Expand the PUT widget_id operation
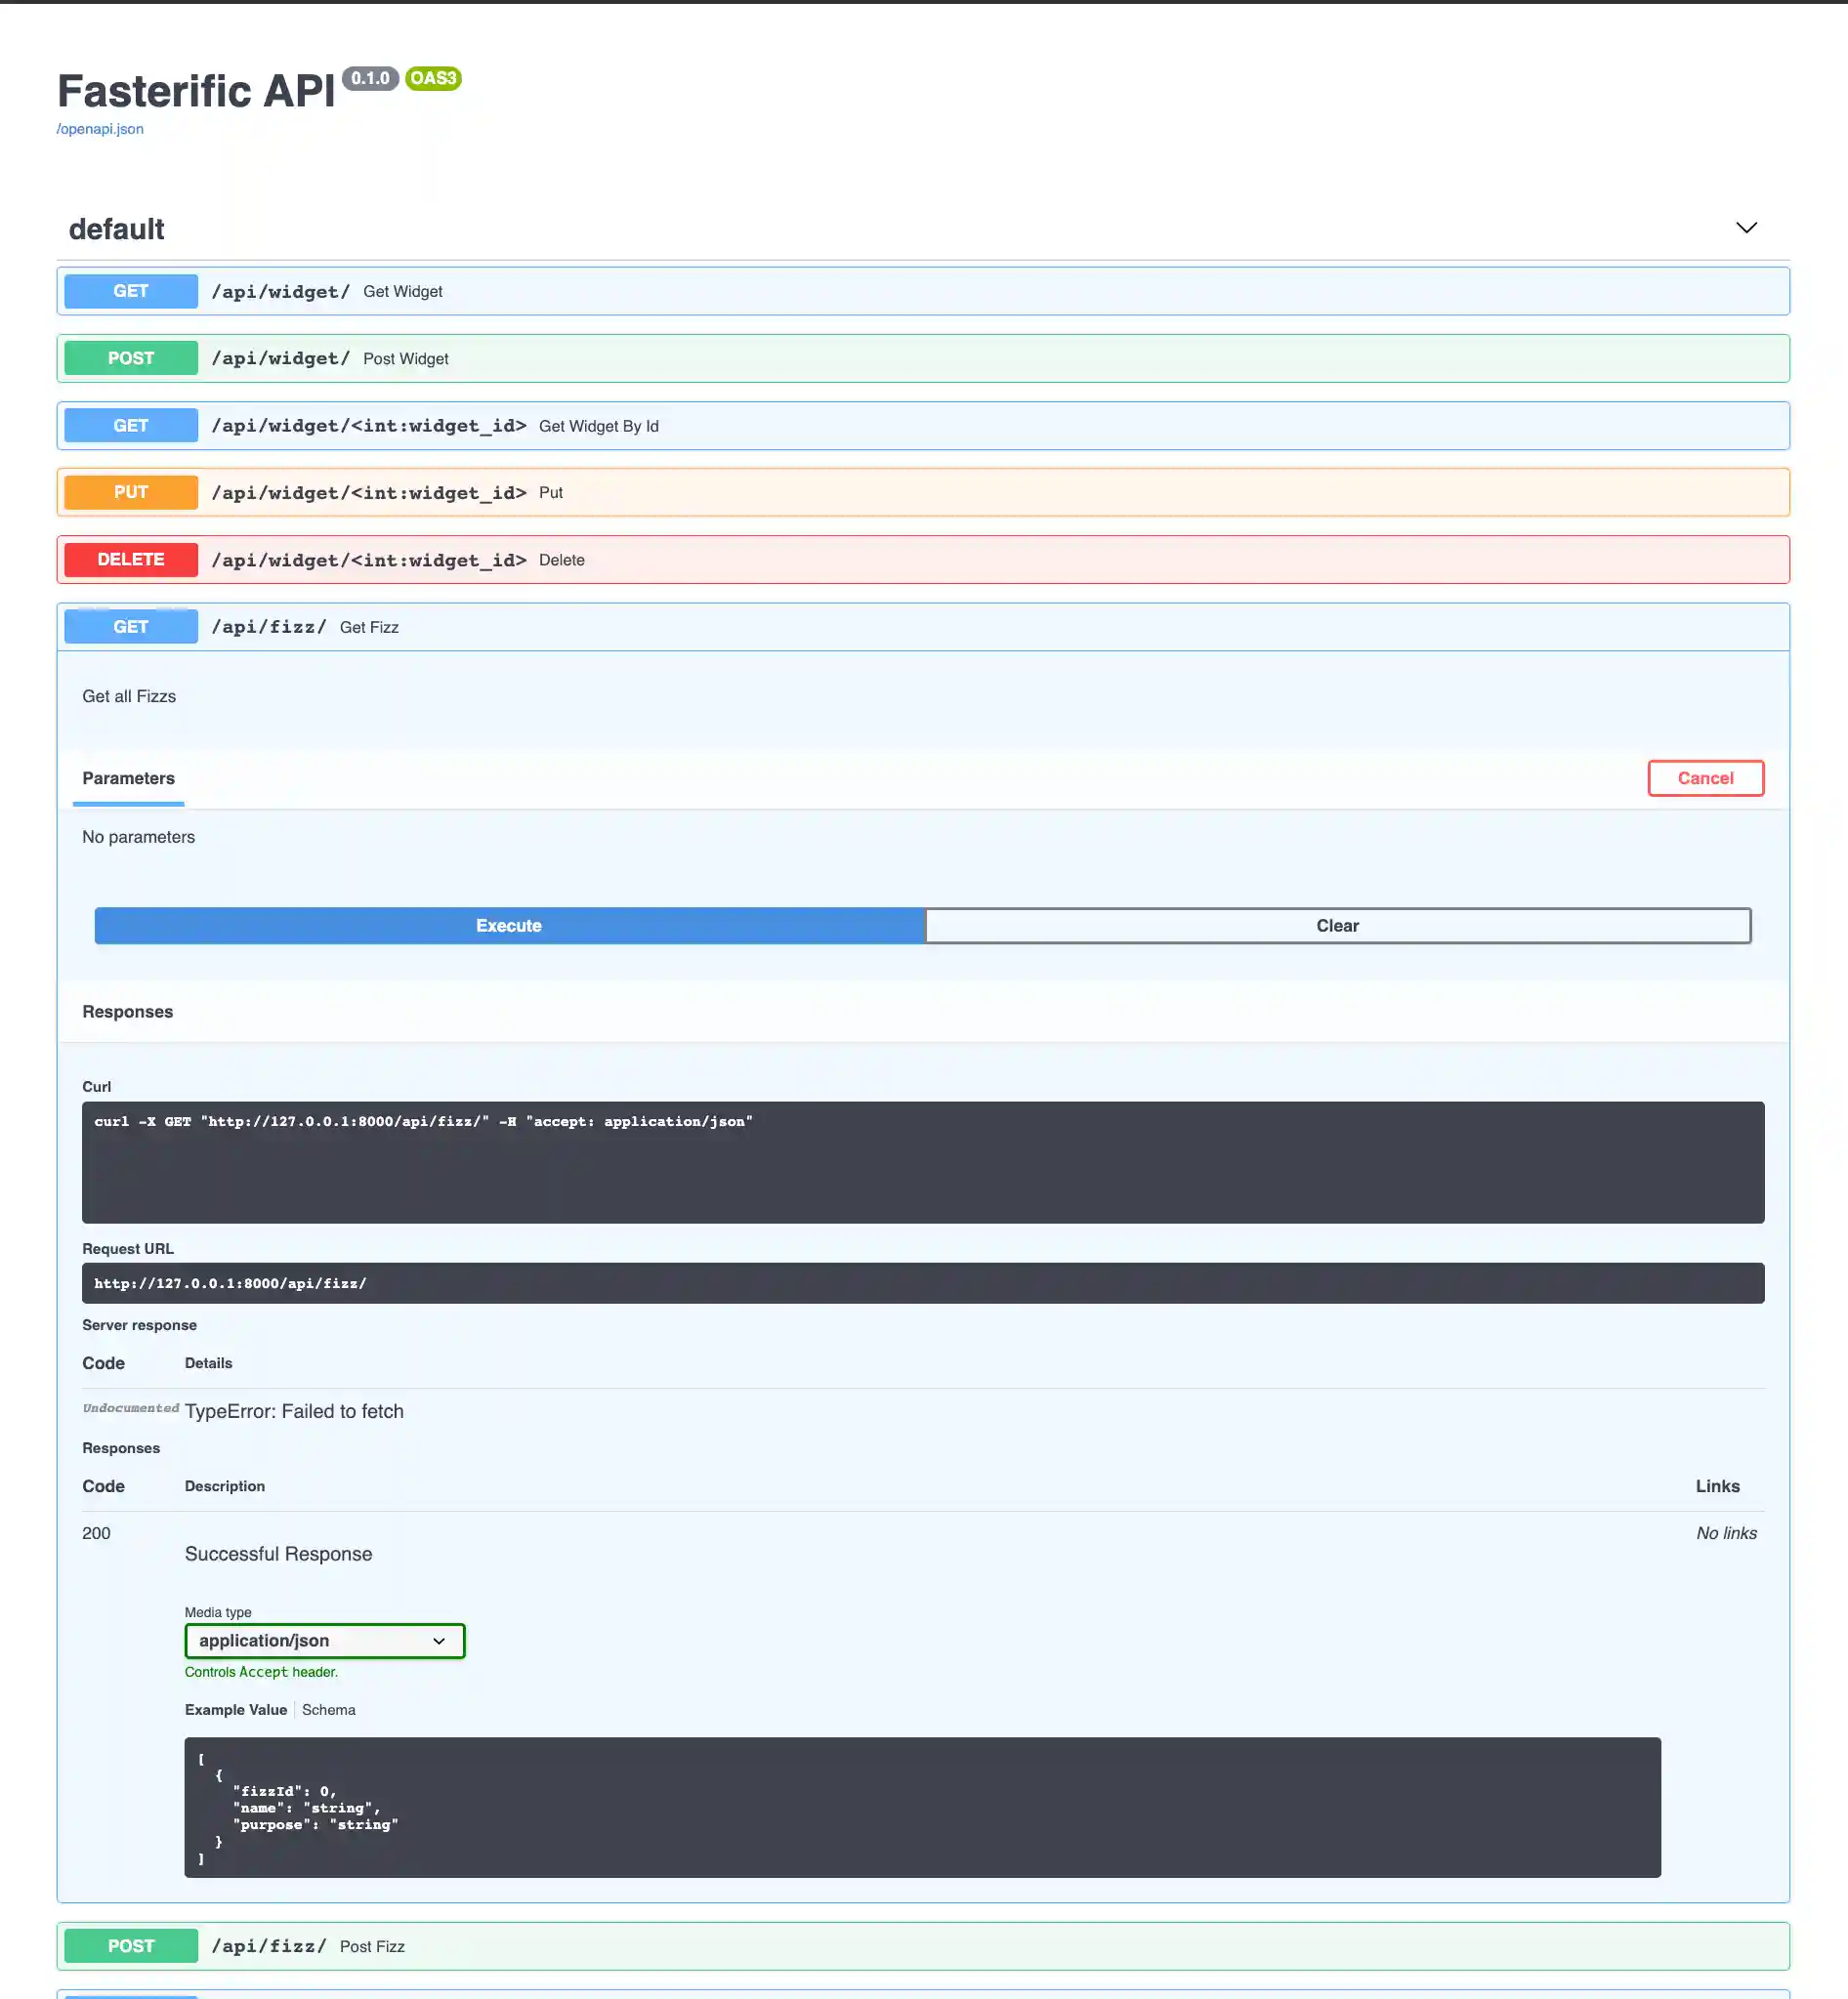The height and width of the screenshot is (1999, 1848). (923, 492)
